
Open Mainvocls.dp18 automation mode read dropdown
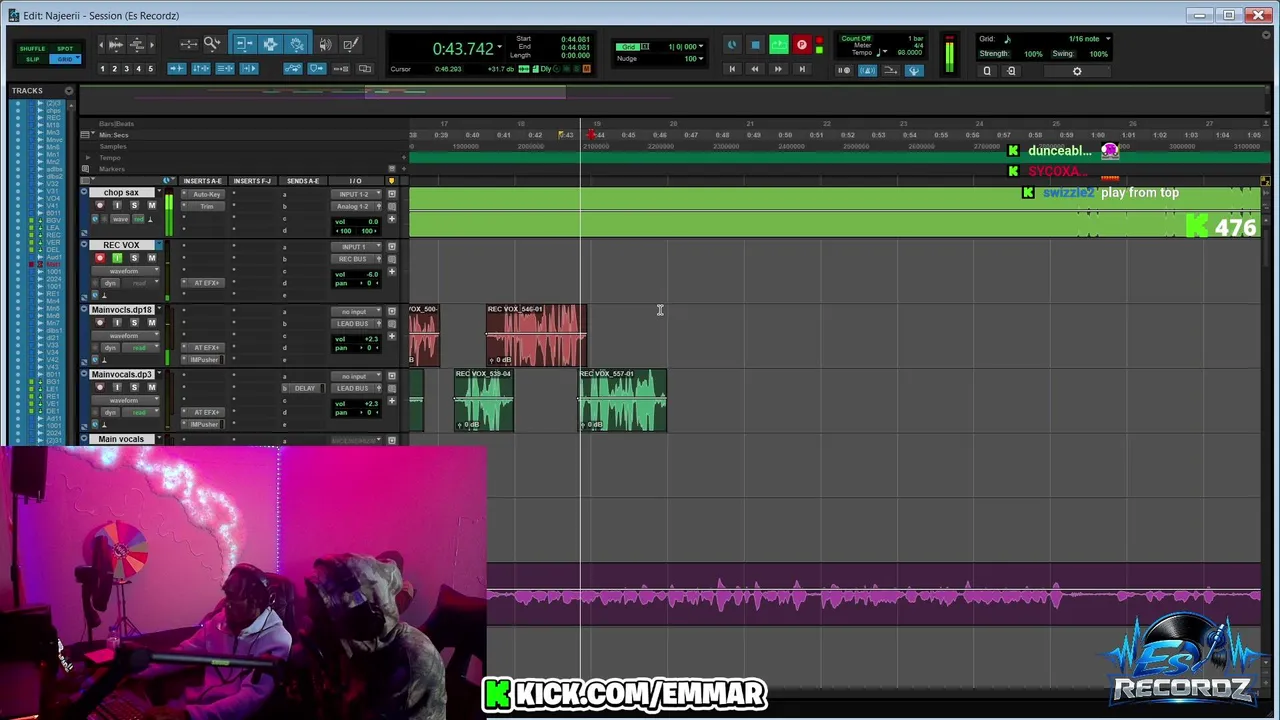pos(141,348)
